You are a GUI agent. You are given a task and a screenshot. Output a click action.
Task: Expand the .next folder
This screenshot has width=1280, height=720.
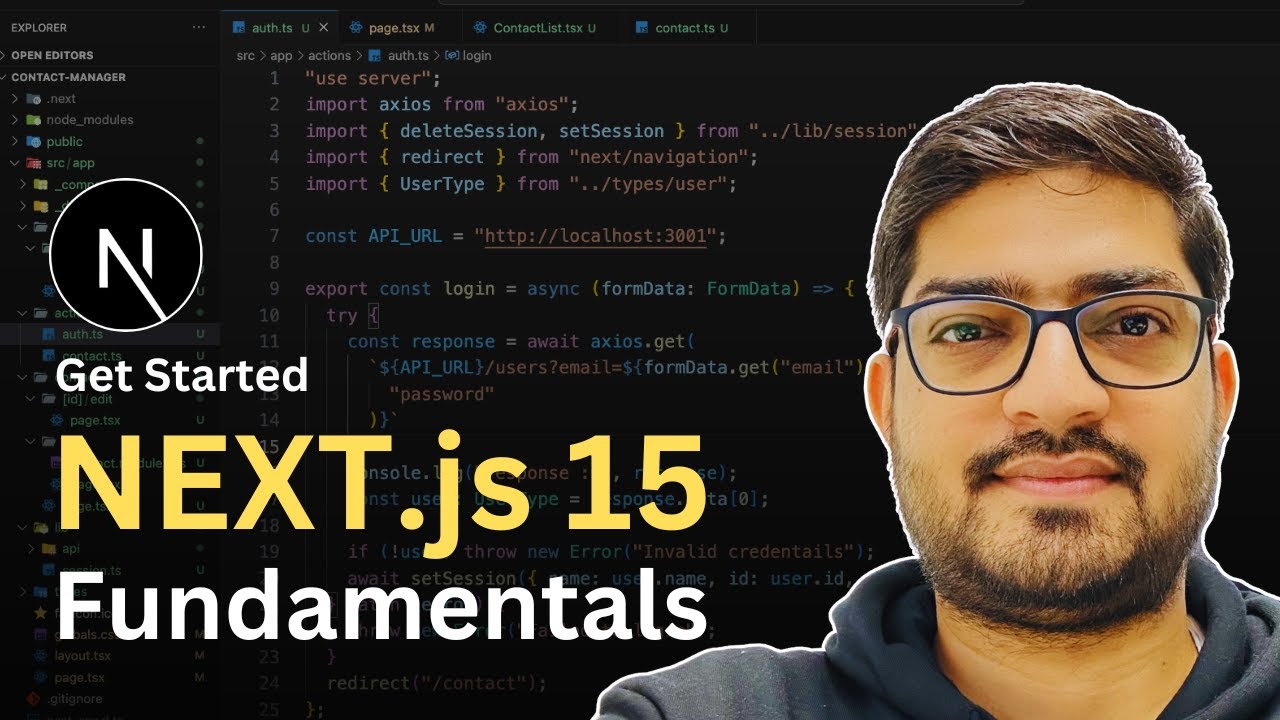(60, 99)
